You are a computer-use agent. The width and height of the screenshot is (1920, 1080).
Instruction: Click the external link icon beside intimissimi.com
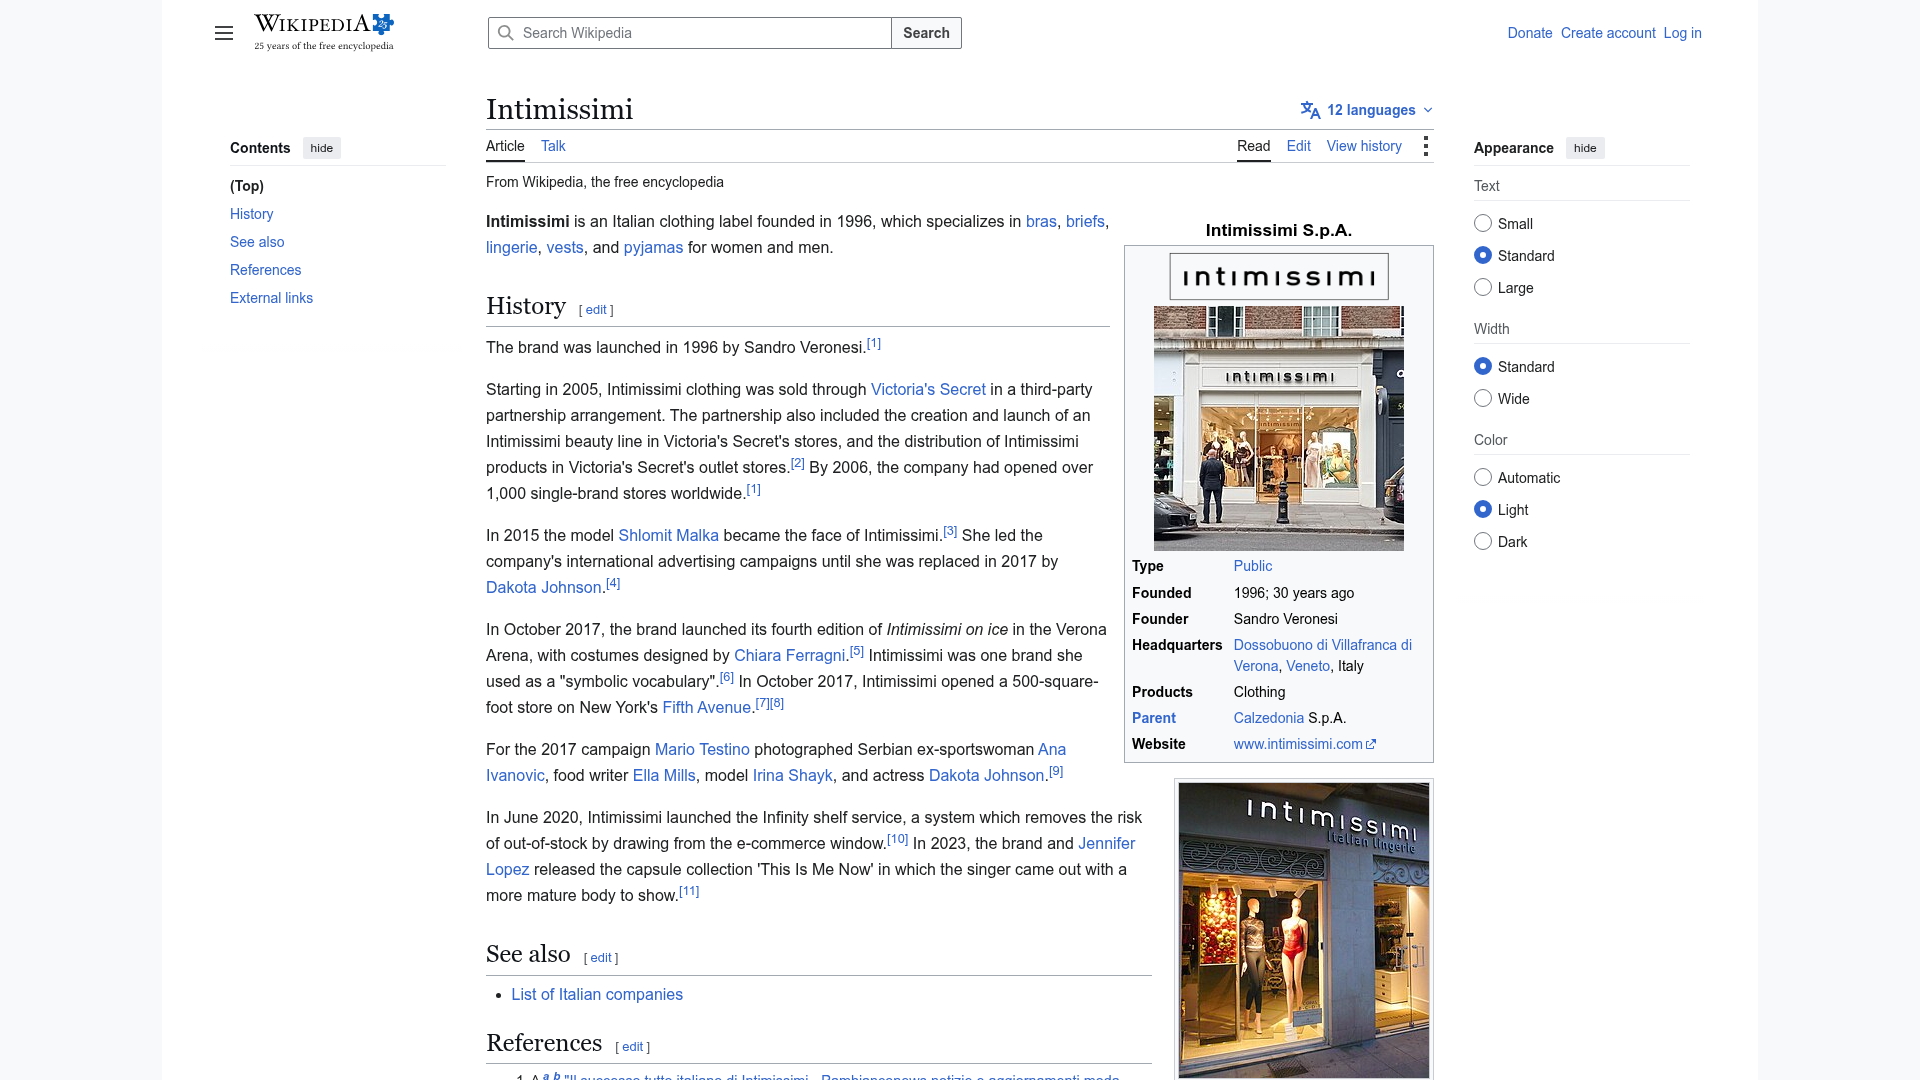[x=1371, y=744]
